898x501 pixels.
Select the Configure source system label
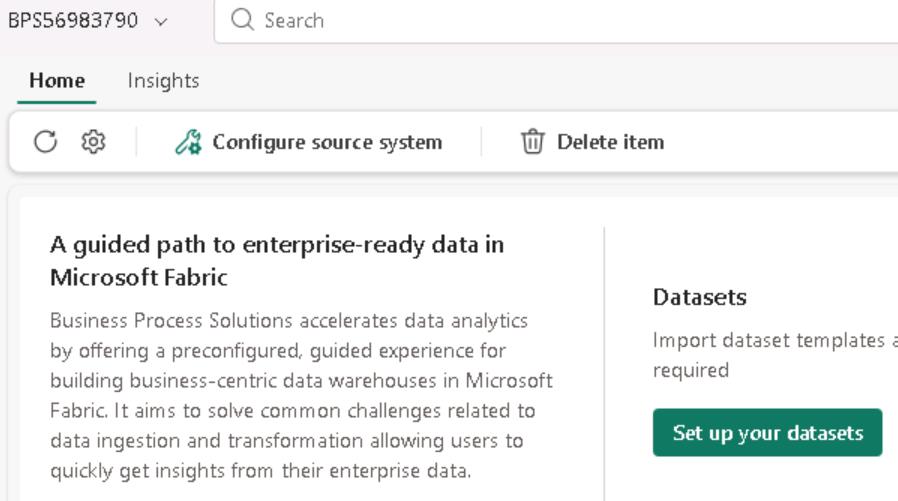tap(327, 142)
